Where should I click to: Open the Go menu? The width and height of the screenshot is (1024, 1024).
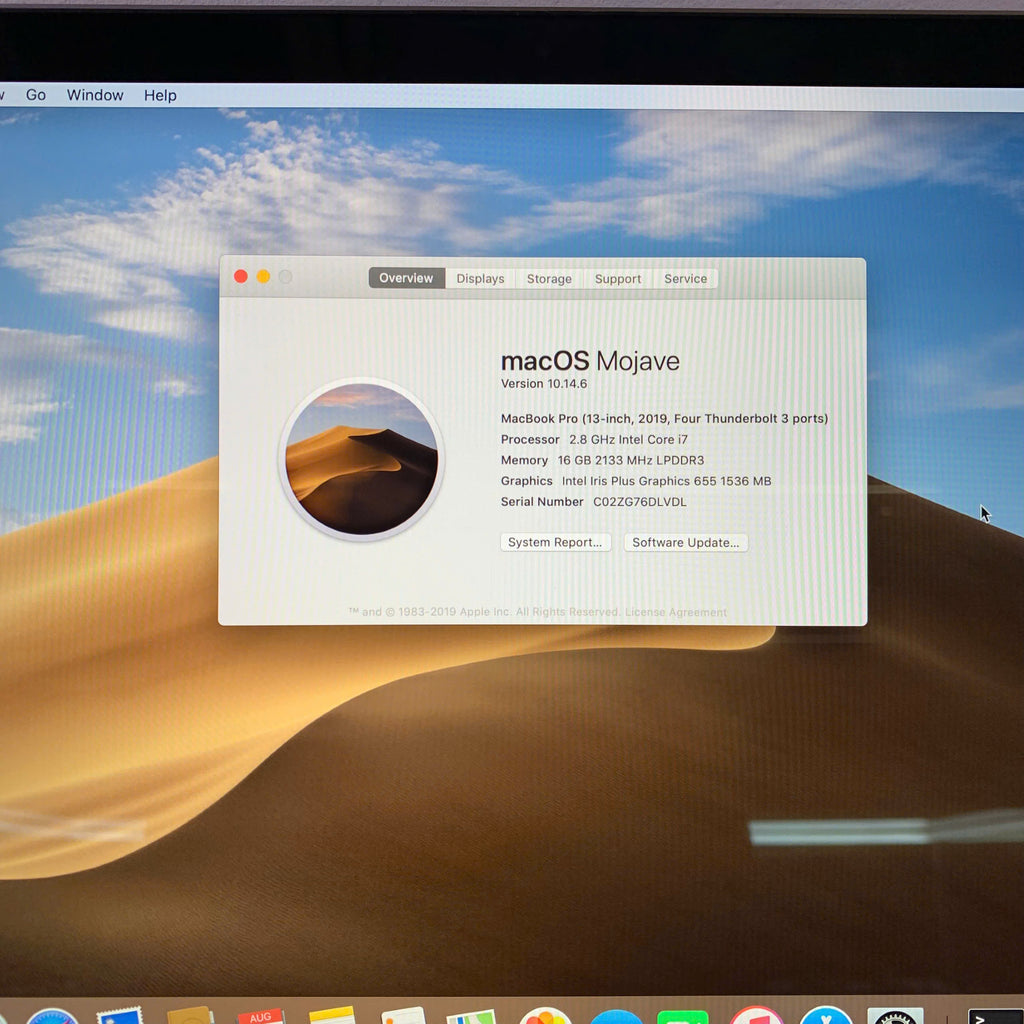point(35,95)
